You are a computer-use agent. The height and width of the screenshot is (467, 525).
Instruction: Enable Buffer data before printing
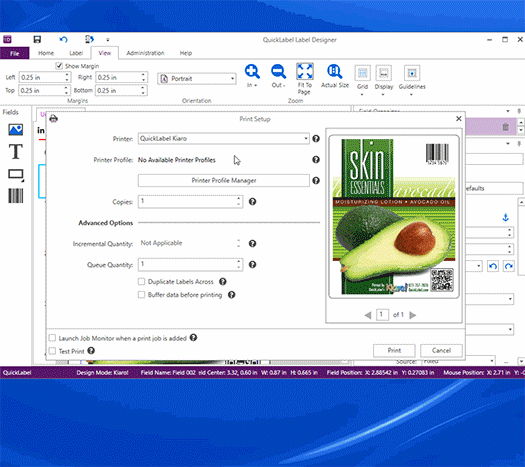[141, 295]
